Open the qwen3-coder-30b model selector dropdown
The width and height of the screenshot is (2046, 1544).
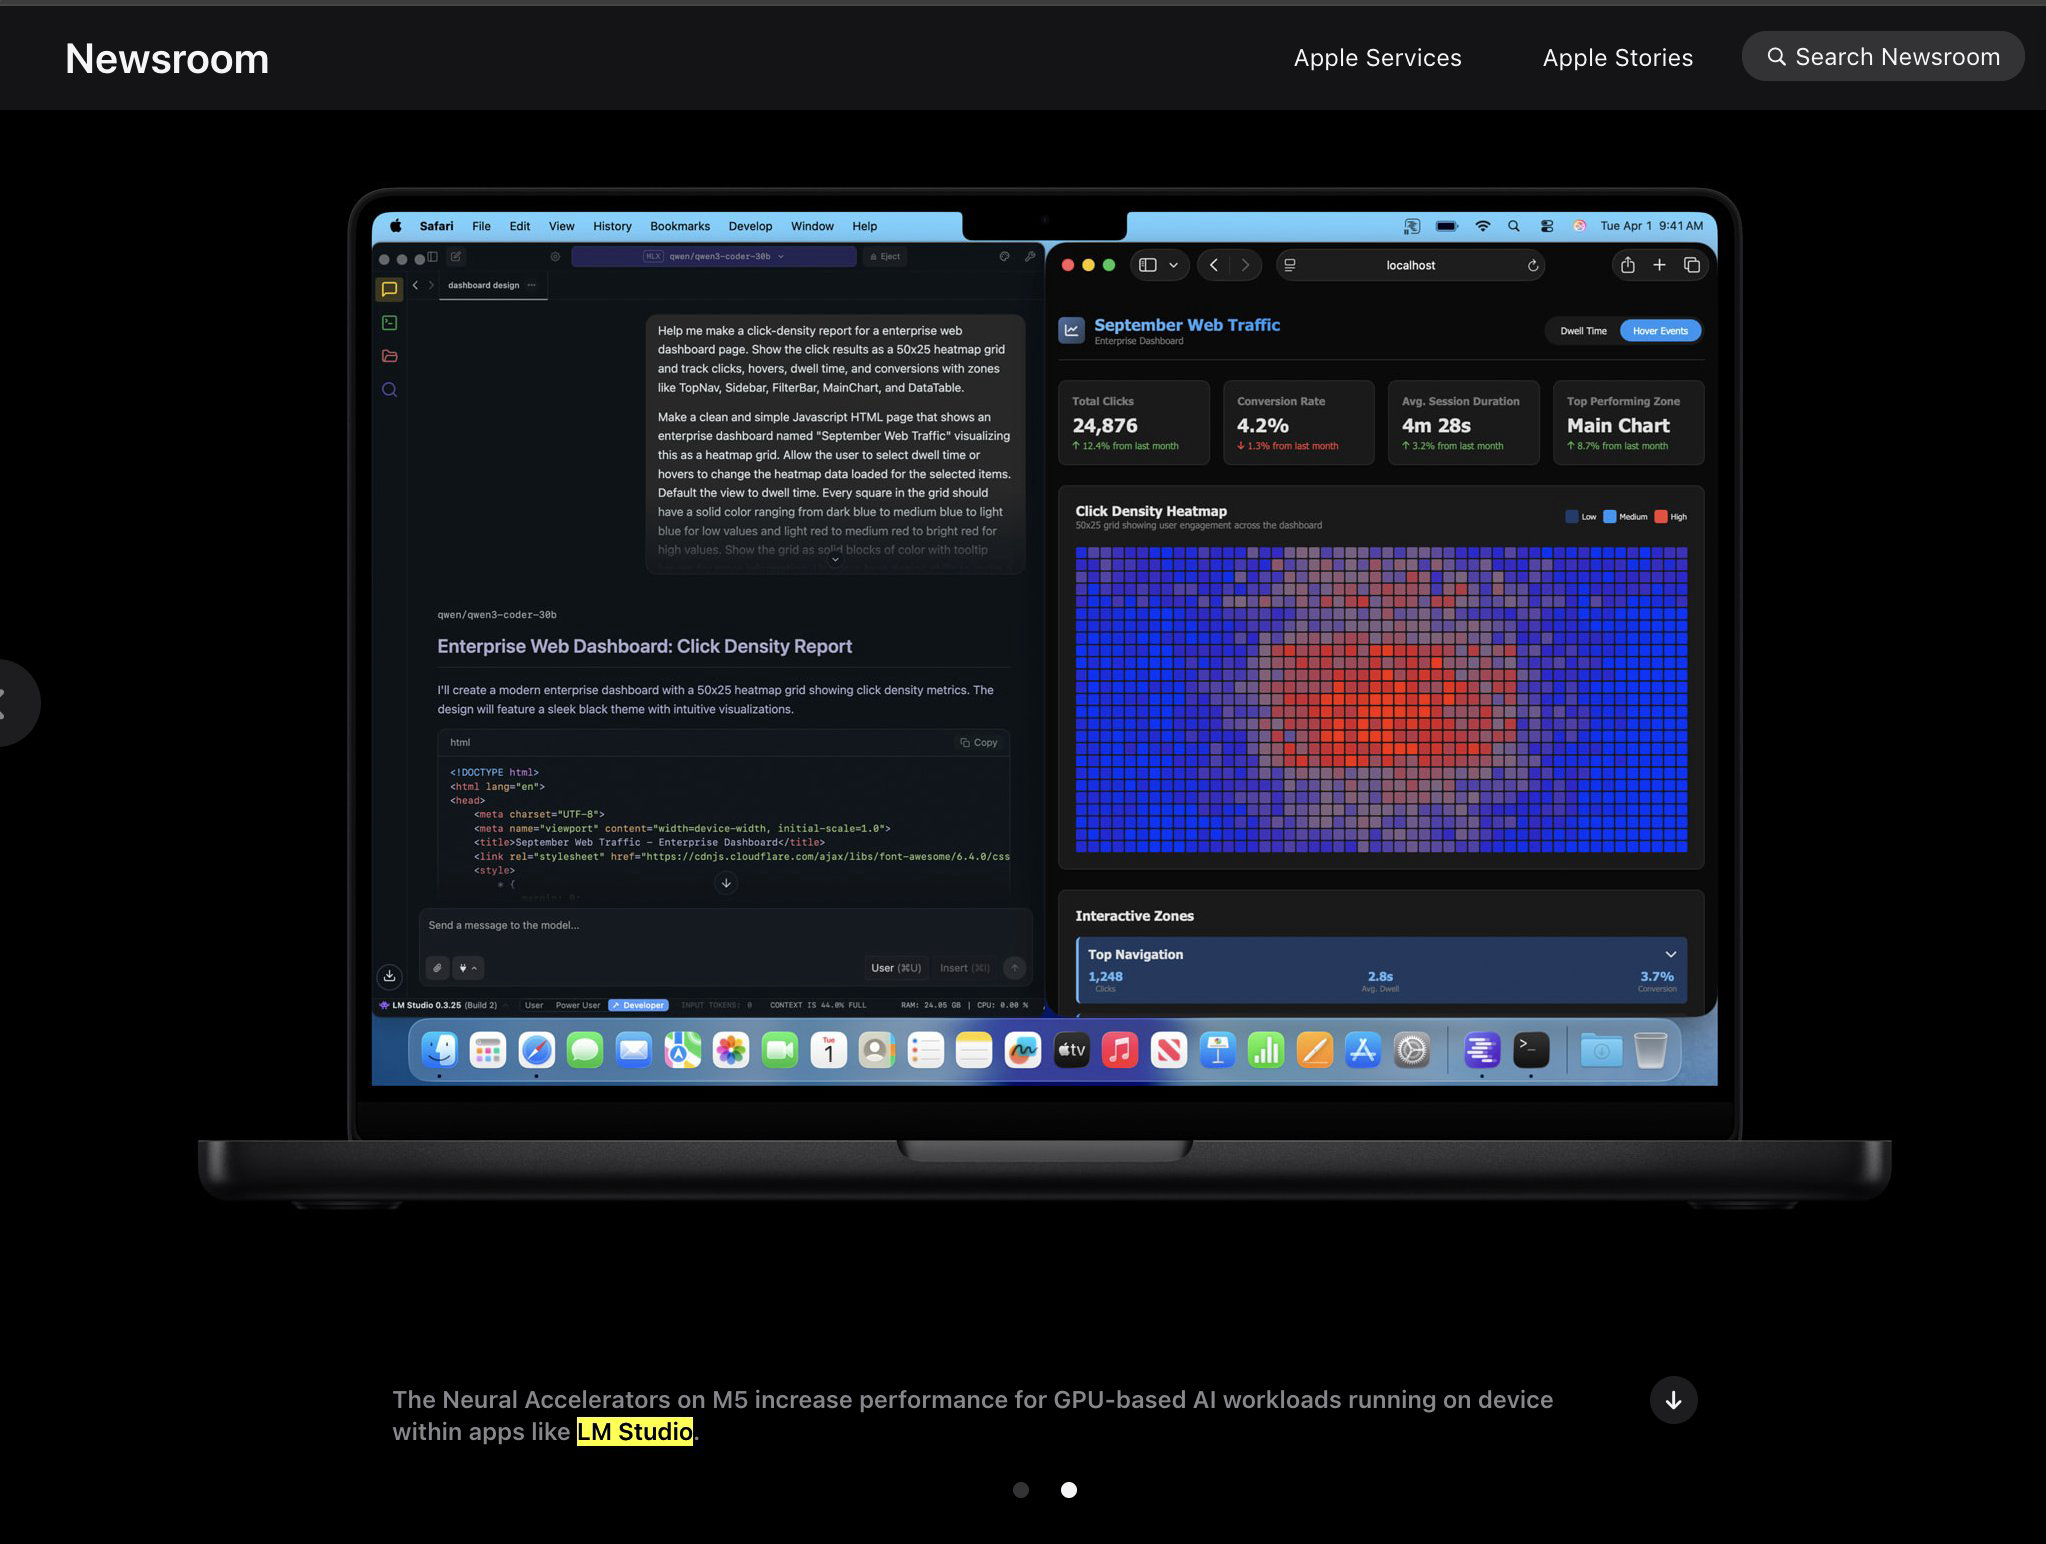713,257
